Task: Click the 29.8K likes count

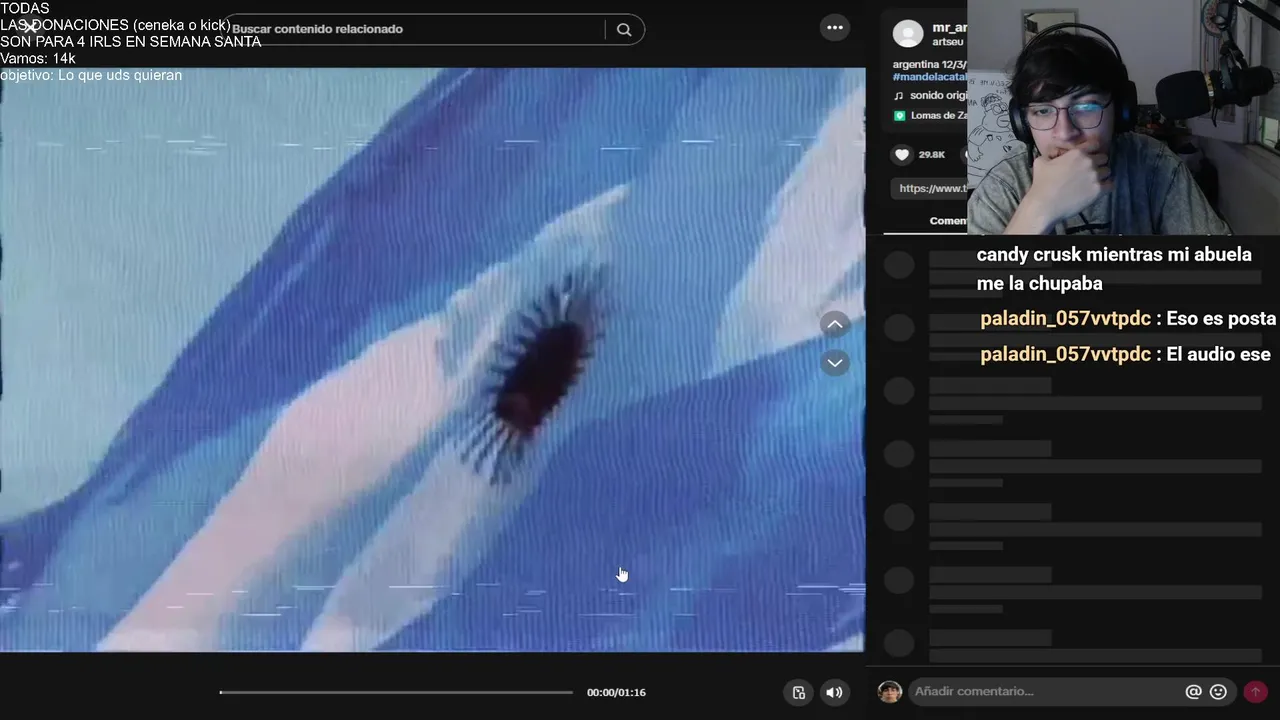Action: click(x=932, y=154)
